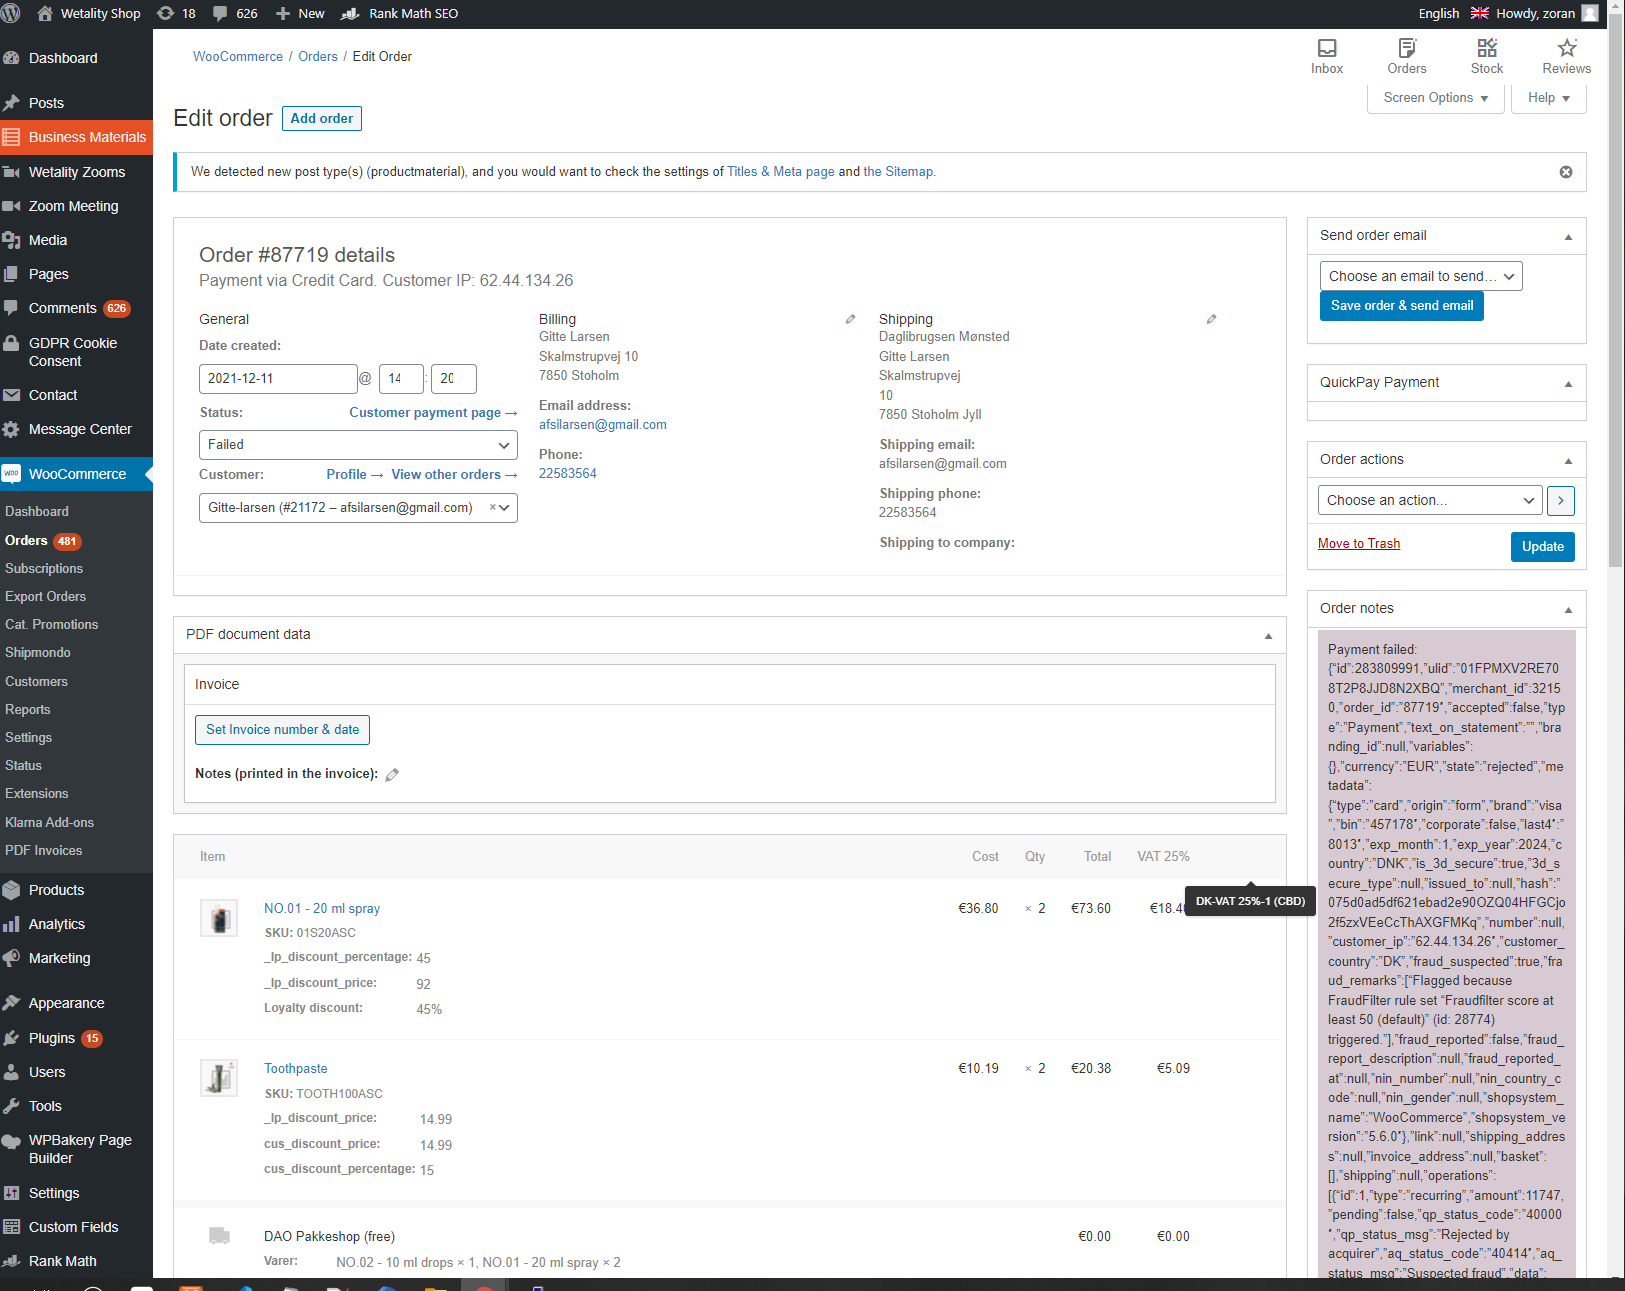The height and width of the screenshot is (1291, 1625).
Task: Collapse the PDF document data panel
Action: pos(1267,635)
